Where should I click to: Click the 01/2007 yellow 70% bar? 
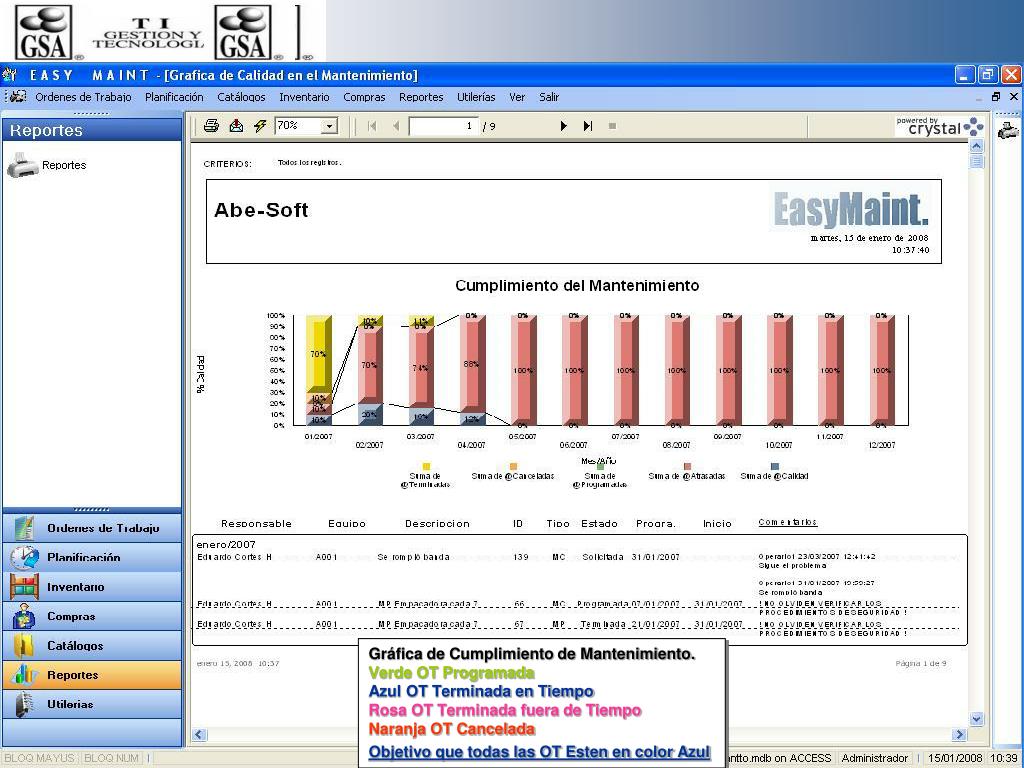click(319, 354)
